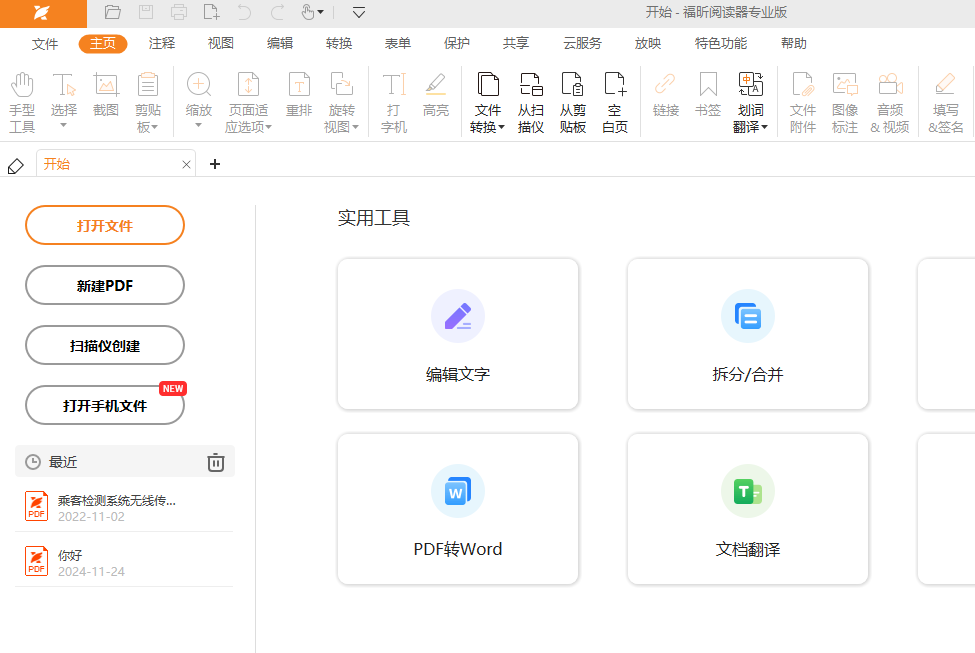The image size is (975, 653).
Task: Select the 选择 text selection tool
Action: coord(63,95)
